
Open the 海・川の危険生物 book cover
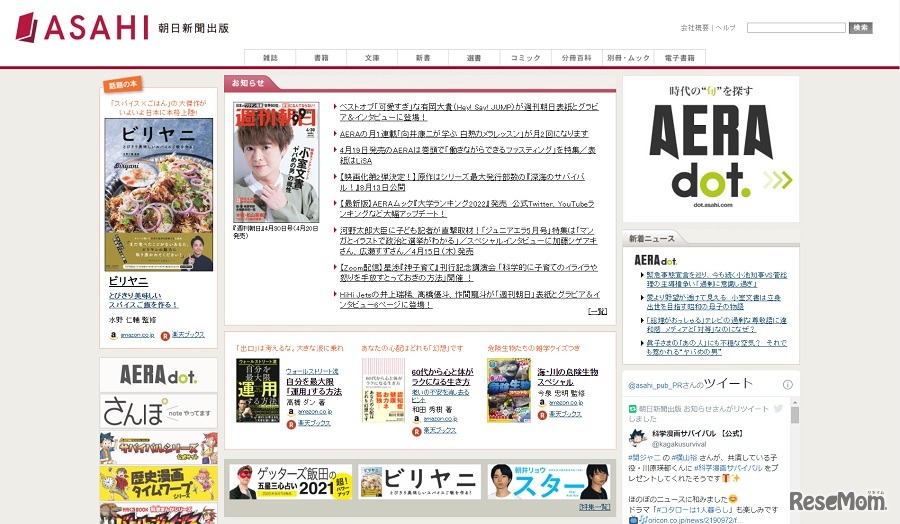pyautogui.click(x=509, y=390)
